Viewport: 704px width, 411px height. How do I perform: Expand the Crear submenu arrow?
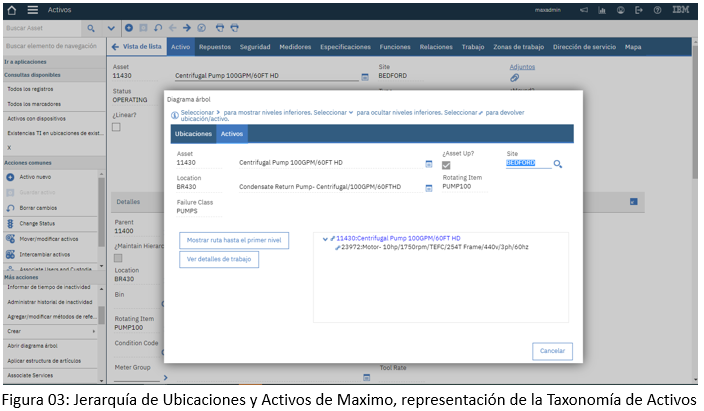point(94,331)
